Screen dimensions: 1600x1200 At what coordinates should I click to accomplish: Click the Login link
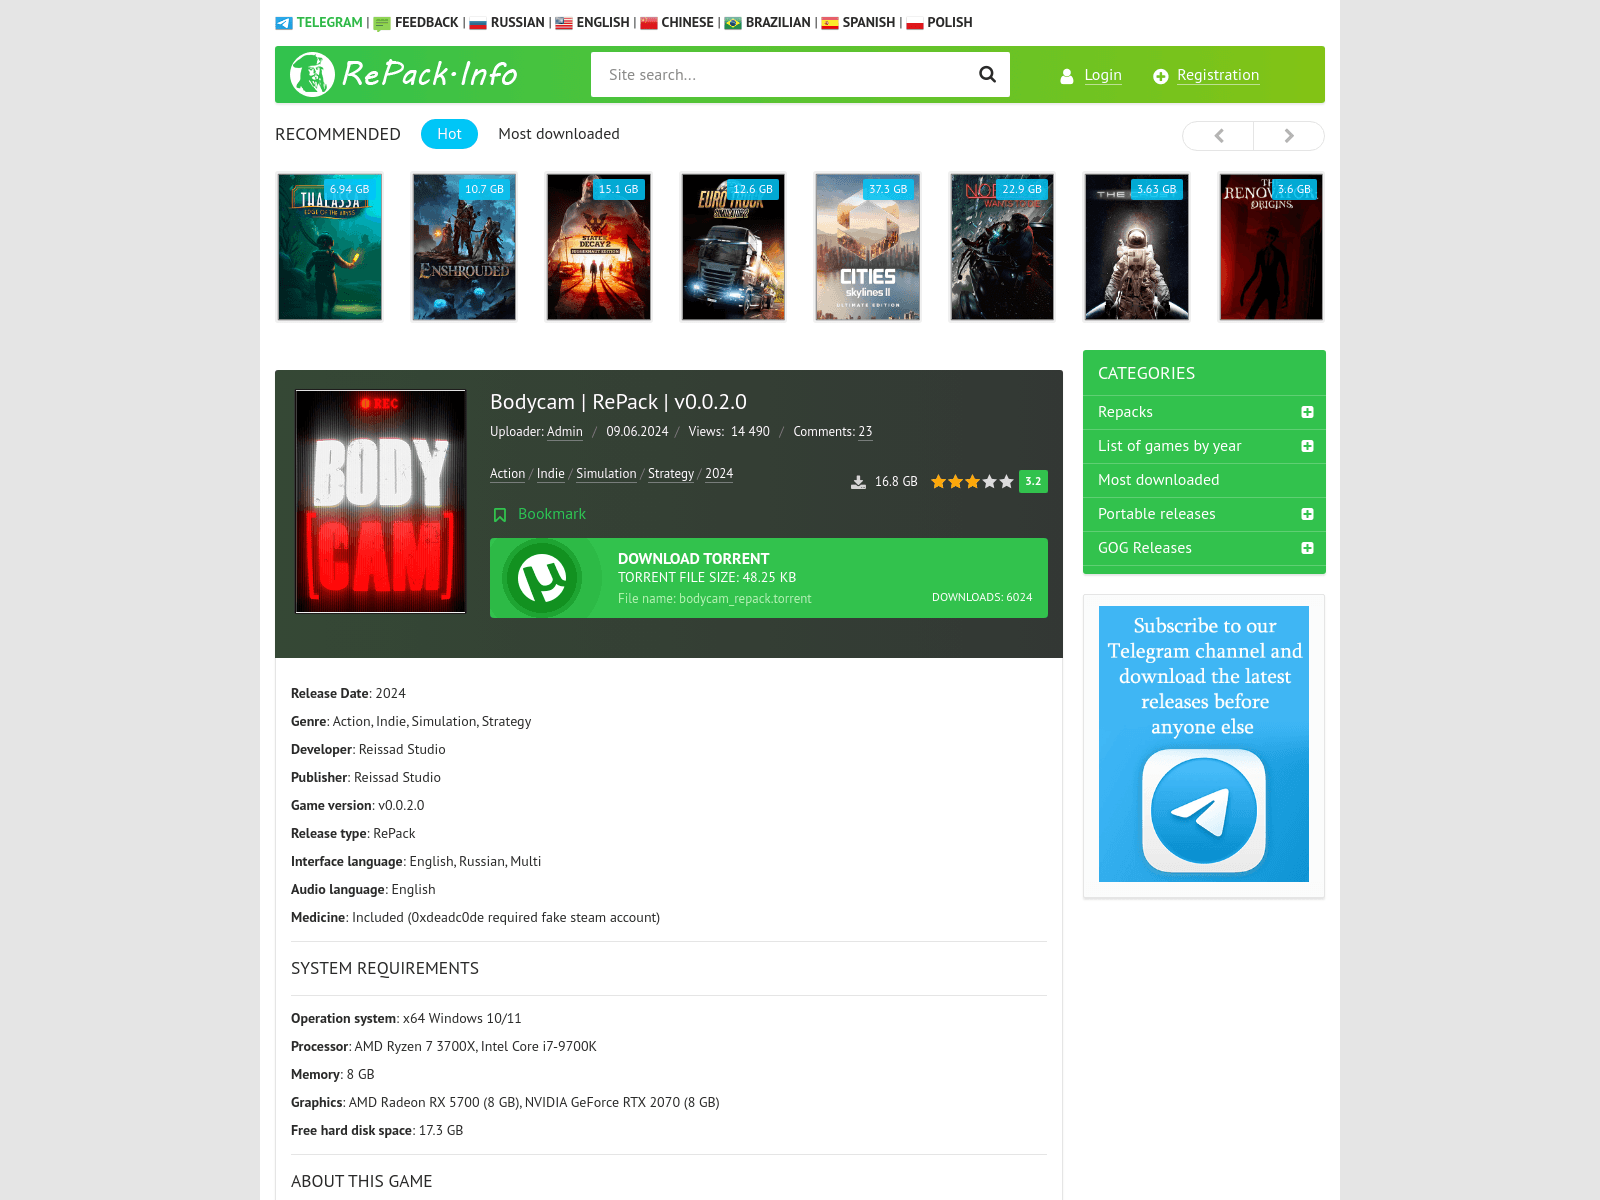click(1103, 75)
